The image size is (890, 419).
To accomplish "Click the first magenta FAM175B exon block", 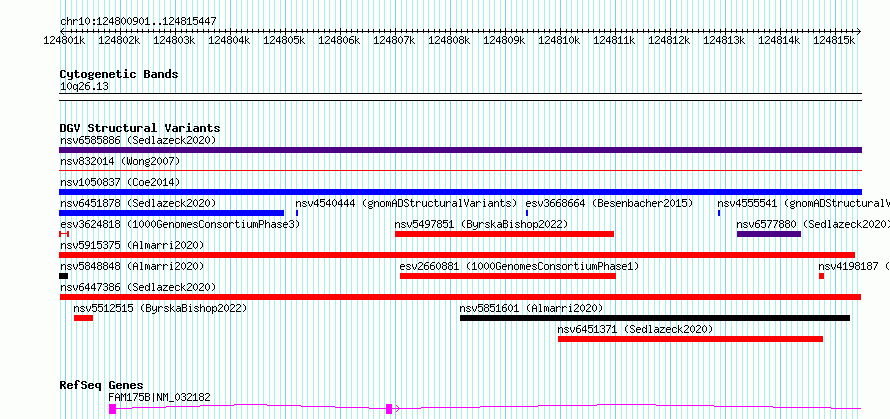I will (112, 409).
